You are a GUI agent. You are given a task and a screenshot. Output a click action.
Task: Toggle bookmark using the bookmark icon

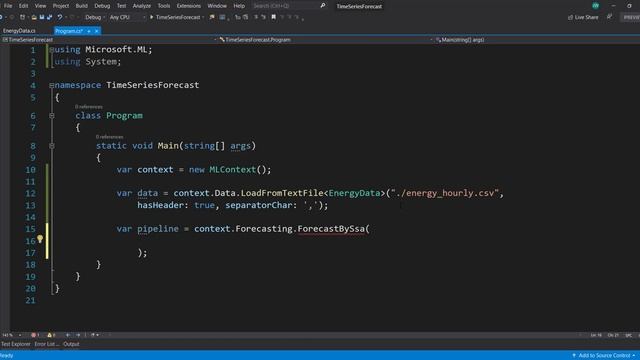tap(273, 17)
